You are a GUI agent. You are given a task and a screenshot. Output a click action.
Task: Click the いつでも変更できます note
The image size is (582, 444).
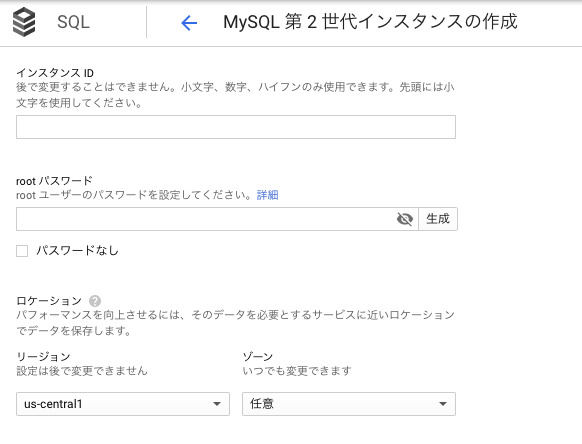point(297,371)
